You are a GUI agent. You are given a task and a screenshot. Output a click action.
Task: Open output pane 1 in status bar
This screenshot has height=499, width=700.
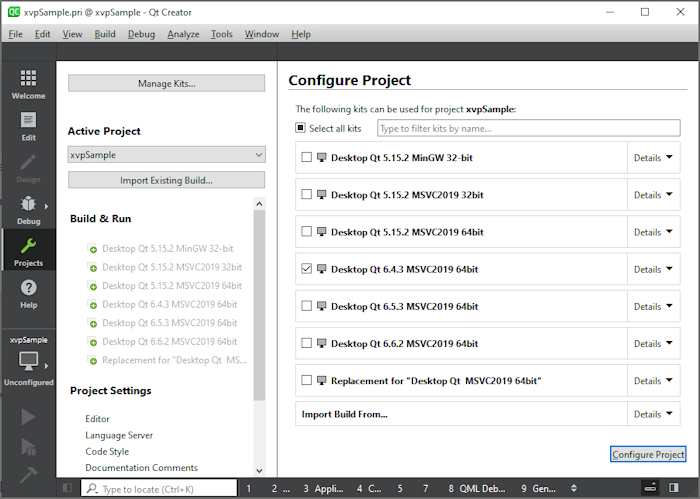click(x=249, y=489)
